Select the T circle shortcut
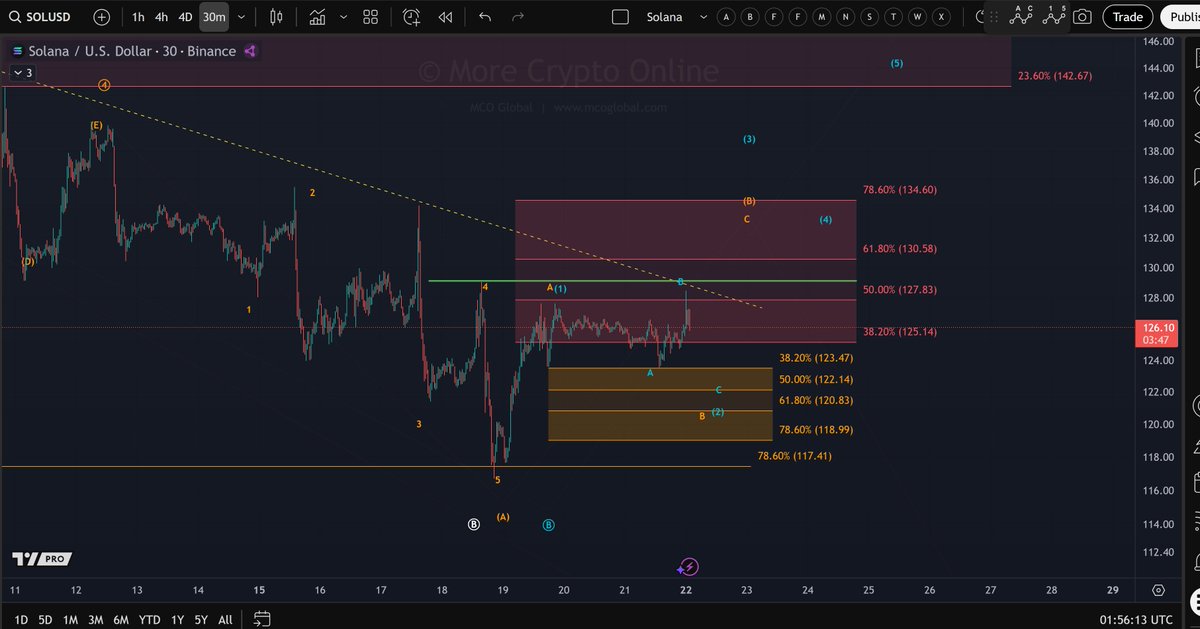The image size is (1200, 629). [x=893, y=17]
